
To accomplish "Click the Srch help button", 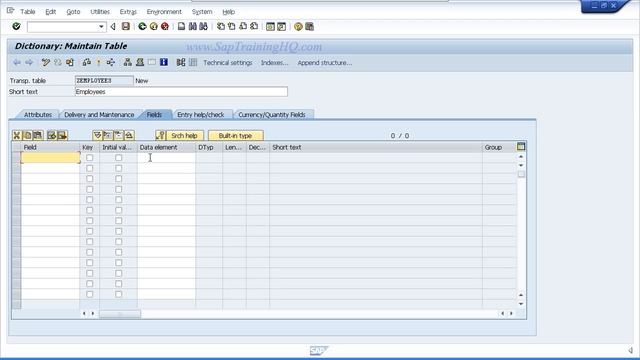I will tap(184, 136).
